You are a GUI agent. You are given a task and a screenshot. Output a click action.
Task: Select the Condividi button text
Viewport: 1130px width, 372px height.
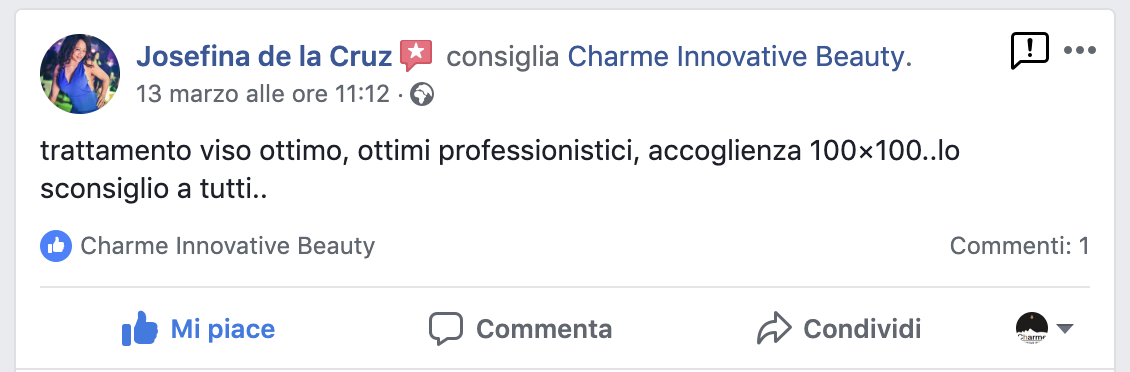point(862,329)
